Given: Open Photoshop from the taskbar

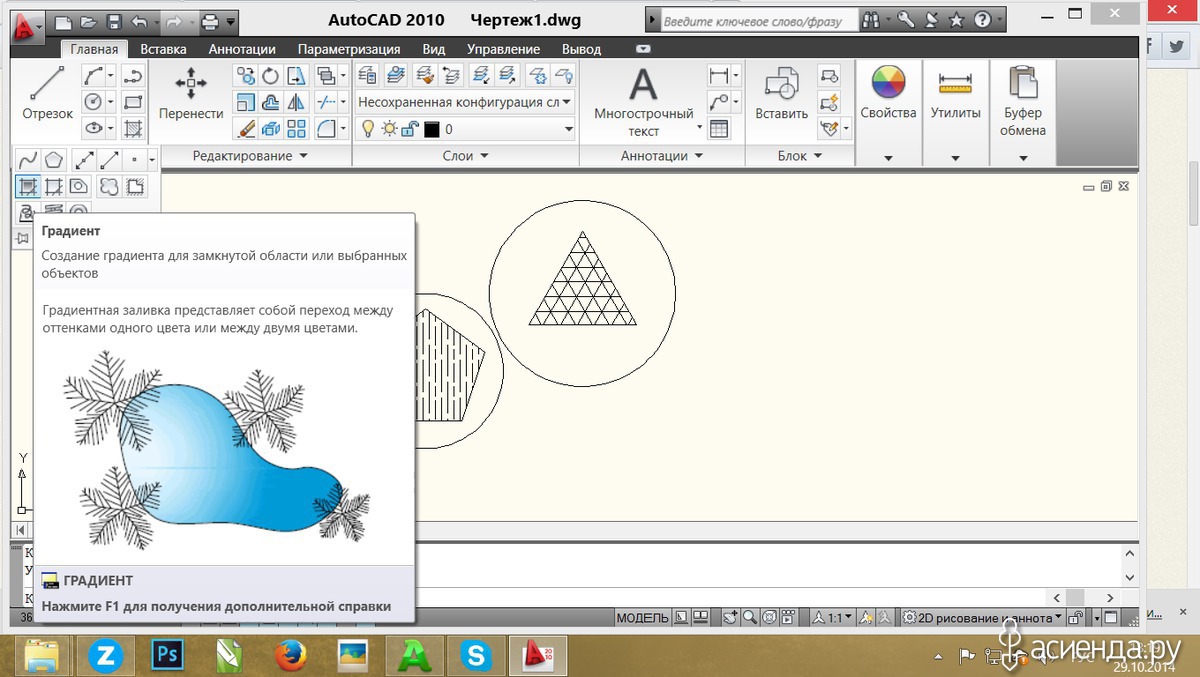Looking at the screenshot, I should (165, 655).
